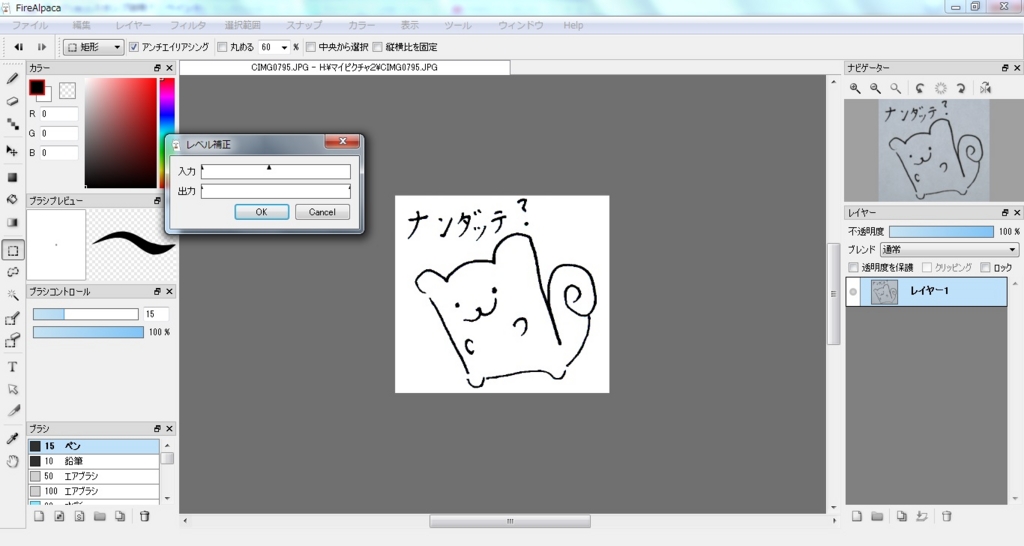Undock the ブラシコントロール panel

click(157, 291)
